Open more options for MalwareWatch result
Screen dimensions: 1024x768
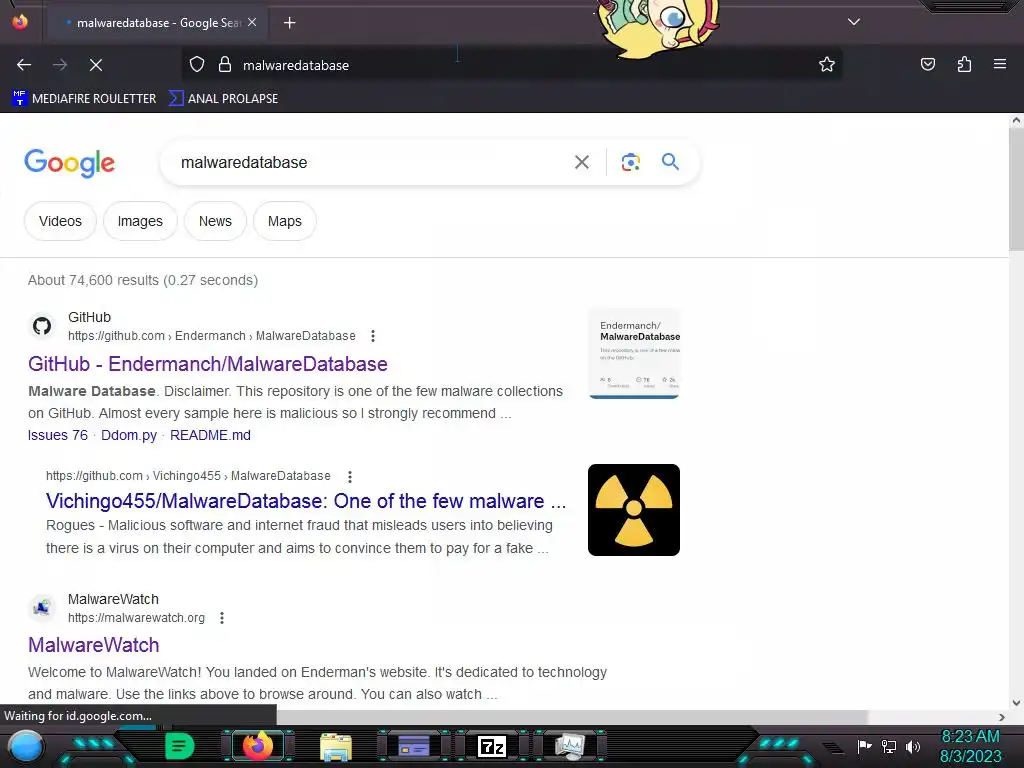tap(222, 618)
